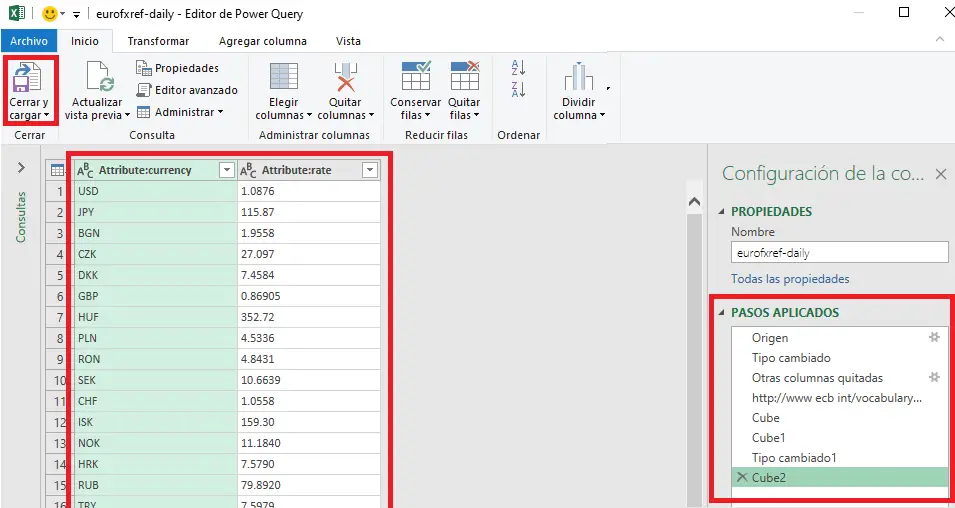Click the Attribute:currency data type icon

(85, 171)
